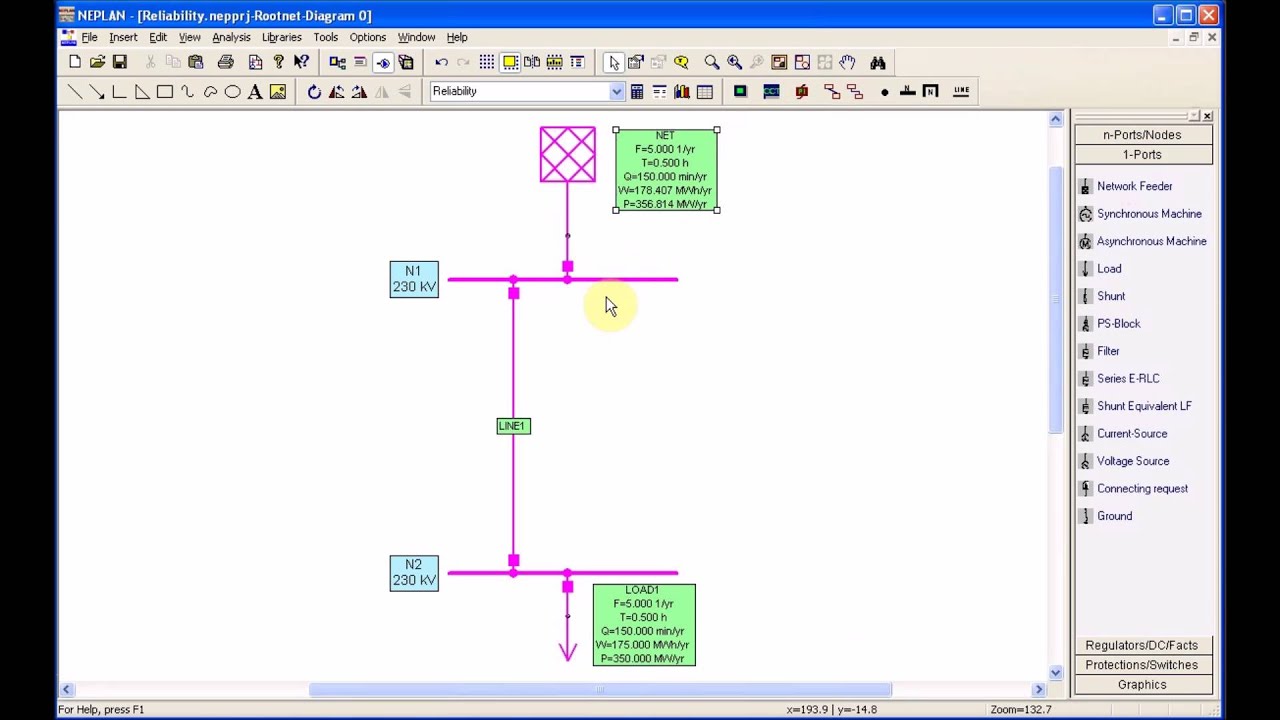Switch to 1-Ports palette section

coord(1142,155)
